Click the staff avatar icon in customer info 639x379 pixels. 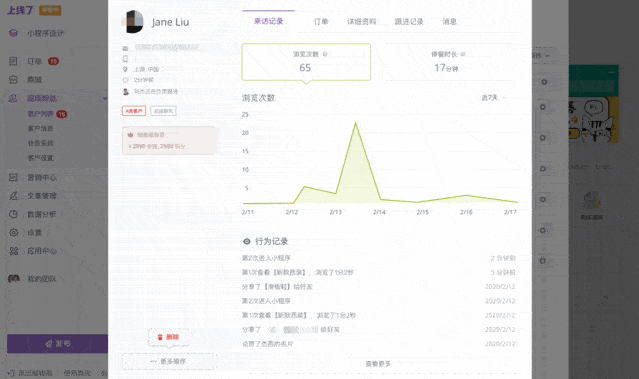point(126,92)
